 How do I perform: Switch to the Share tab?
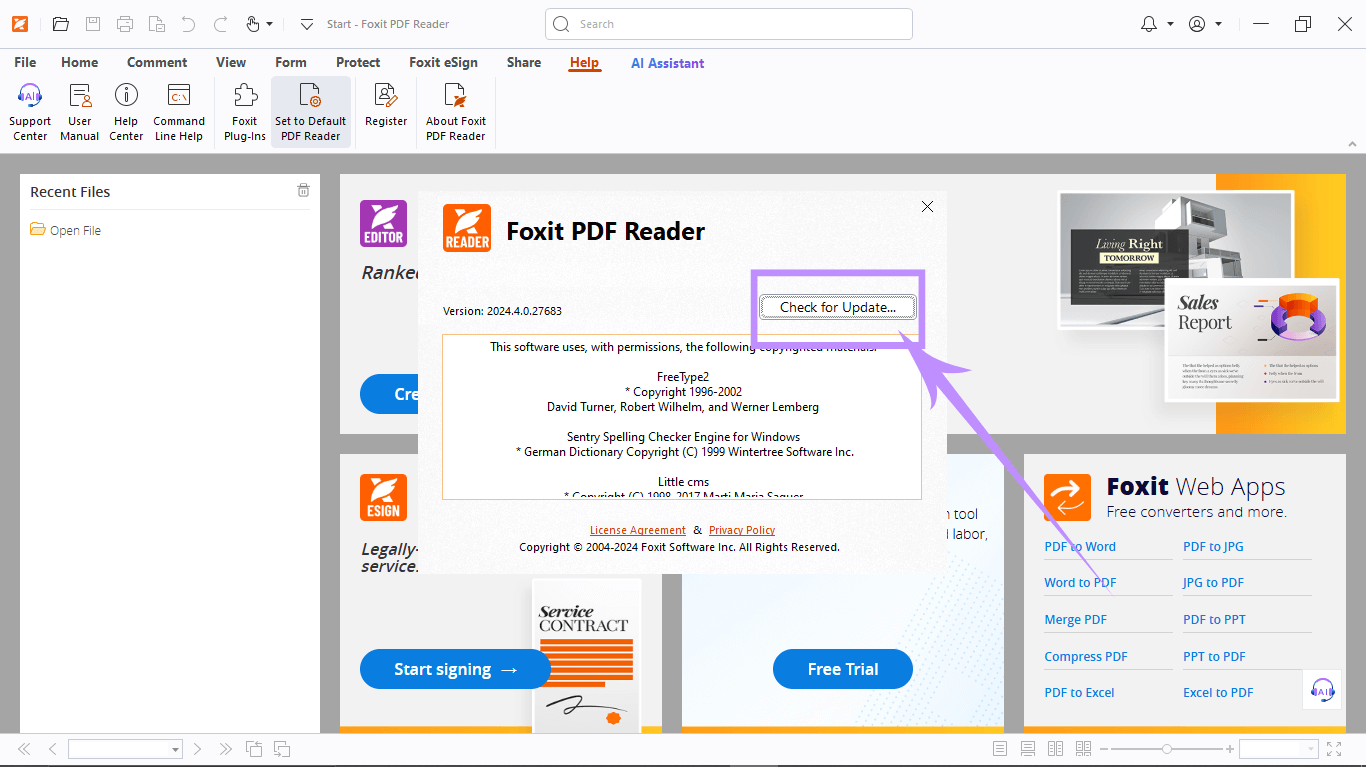[524, 62]
